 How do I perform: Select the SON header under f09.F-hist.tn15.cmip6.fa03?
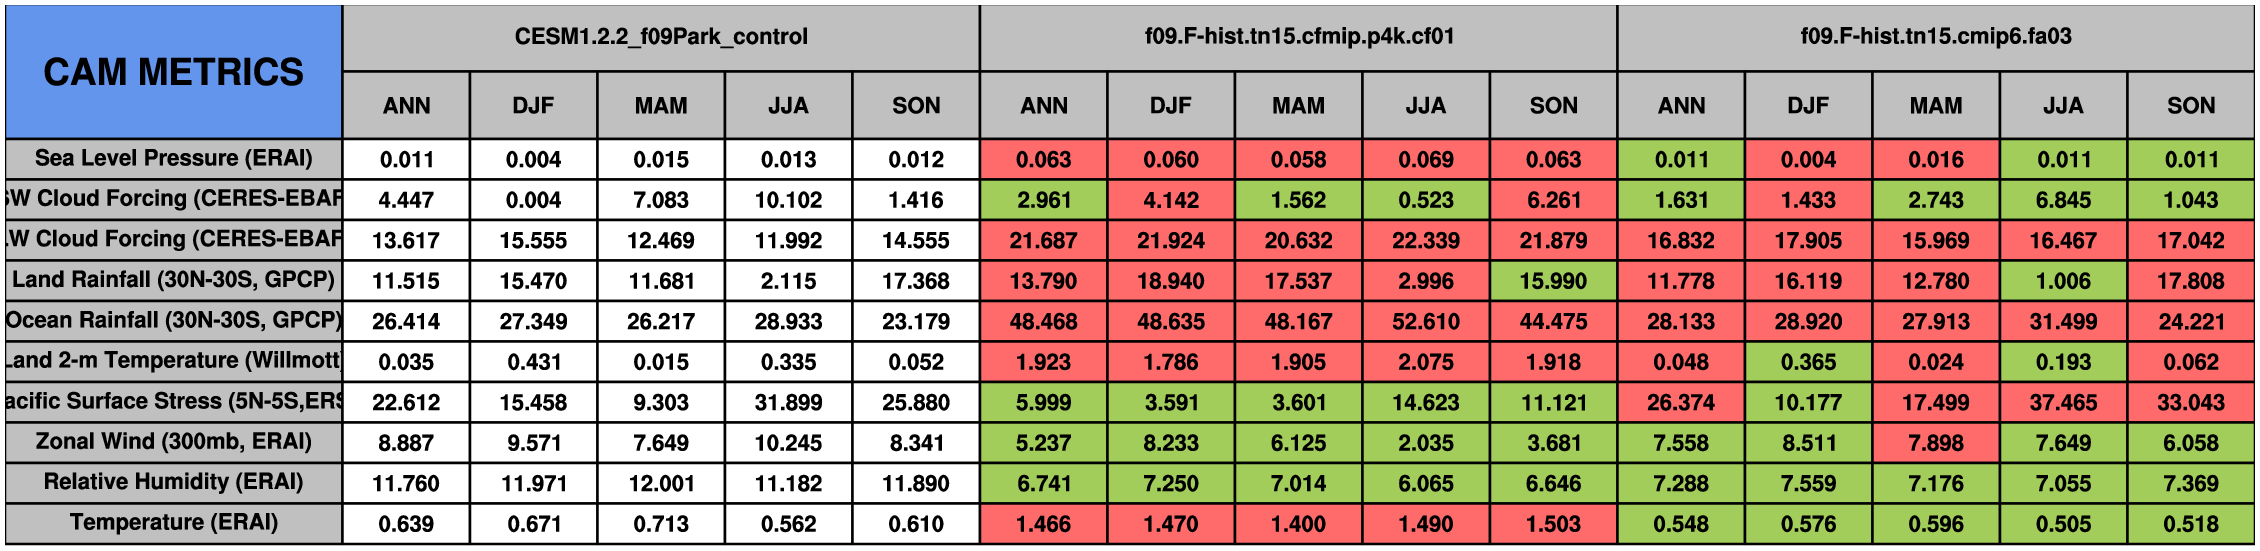(x=2190, y=106)
